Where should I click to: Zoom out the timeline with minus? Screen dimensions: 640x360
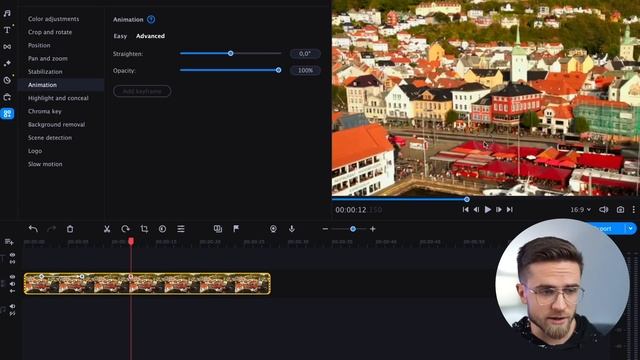[325, 229]
